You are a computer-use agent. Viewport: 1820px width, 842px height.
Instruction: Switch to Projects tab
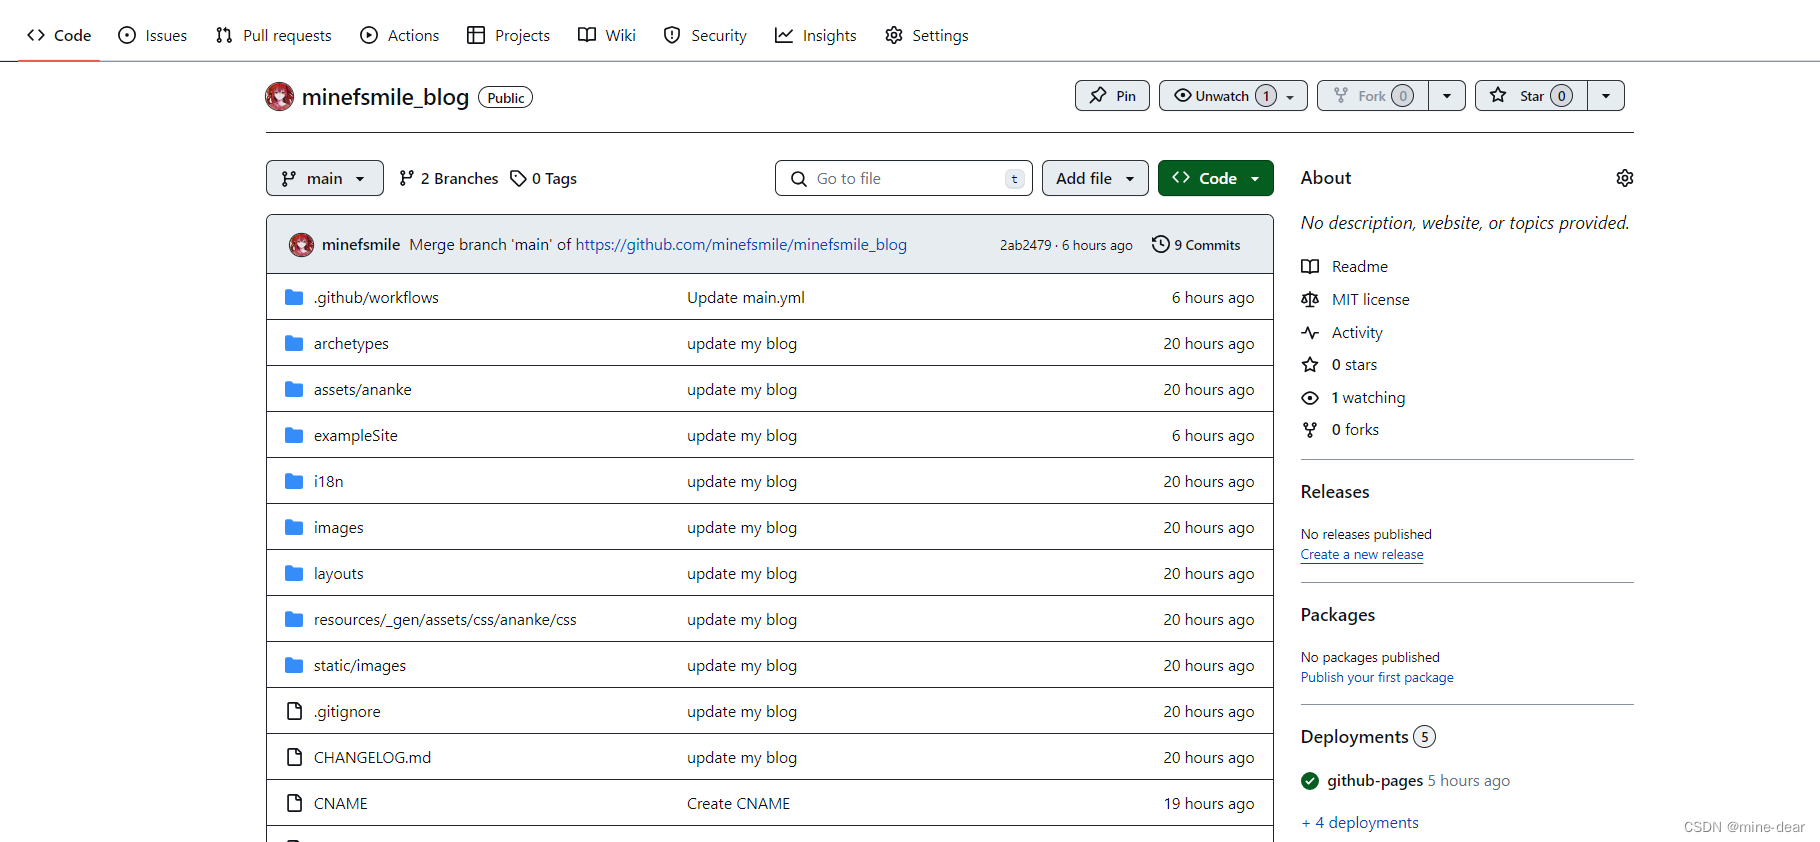tap(509, 35)
